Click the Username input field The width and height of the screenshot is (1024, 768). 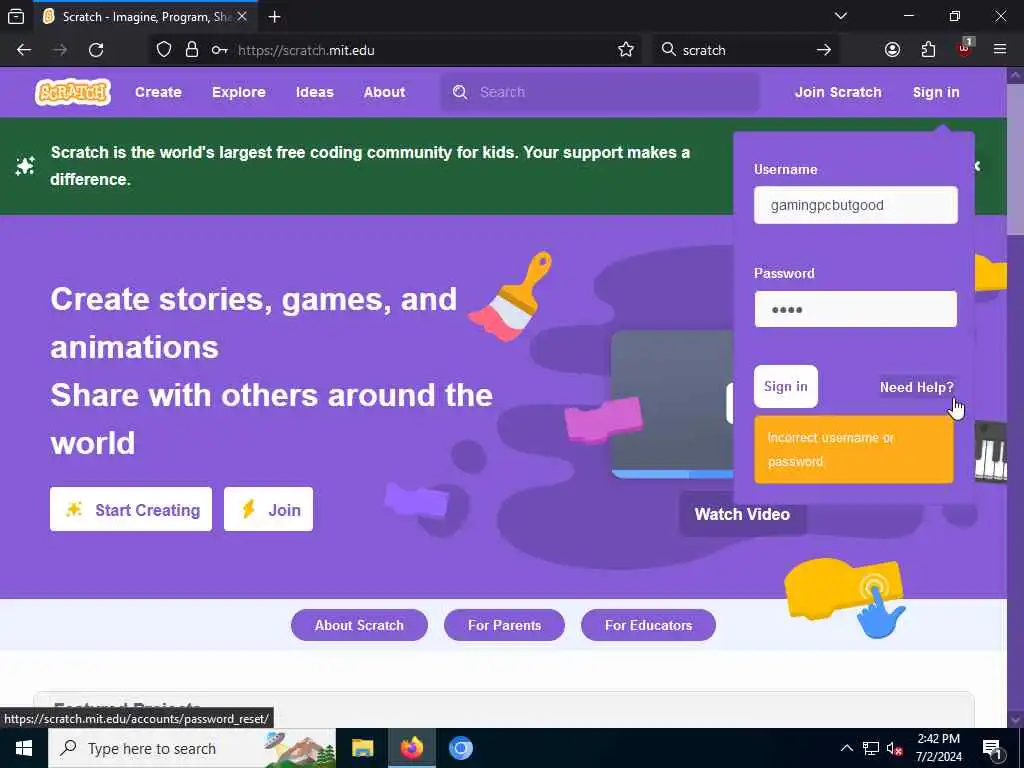(856, 205)
